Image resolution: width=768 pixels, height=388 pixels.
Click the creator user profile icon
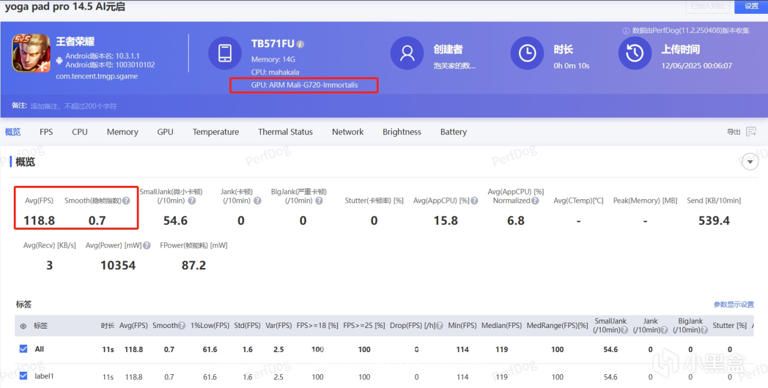pos(407,53)
